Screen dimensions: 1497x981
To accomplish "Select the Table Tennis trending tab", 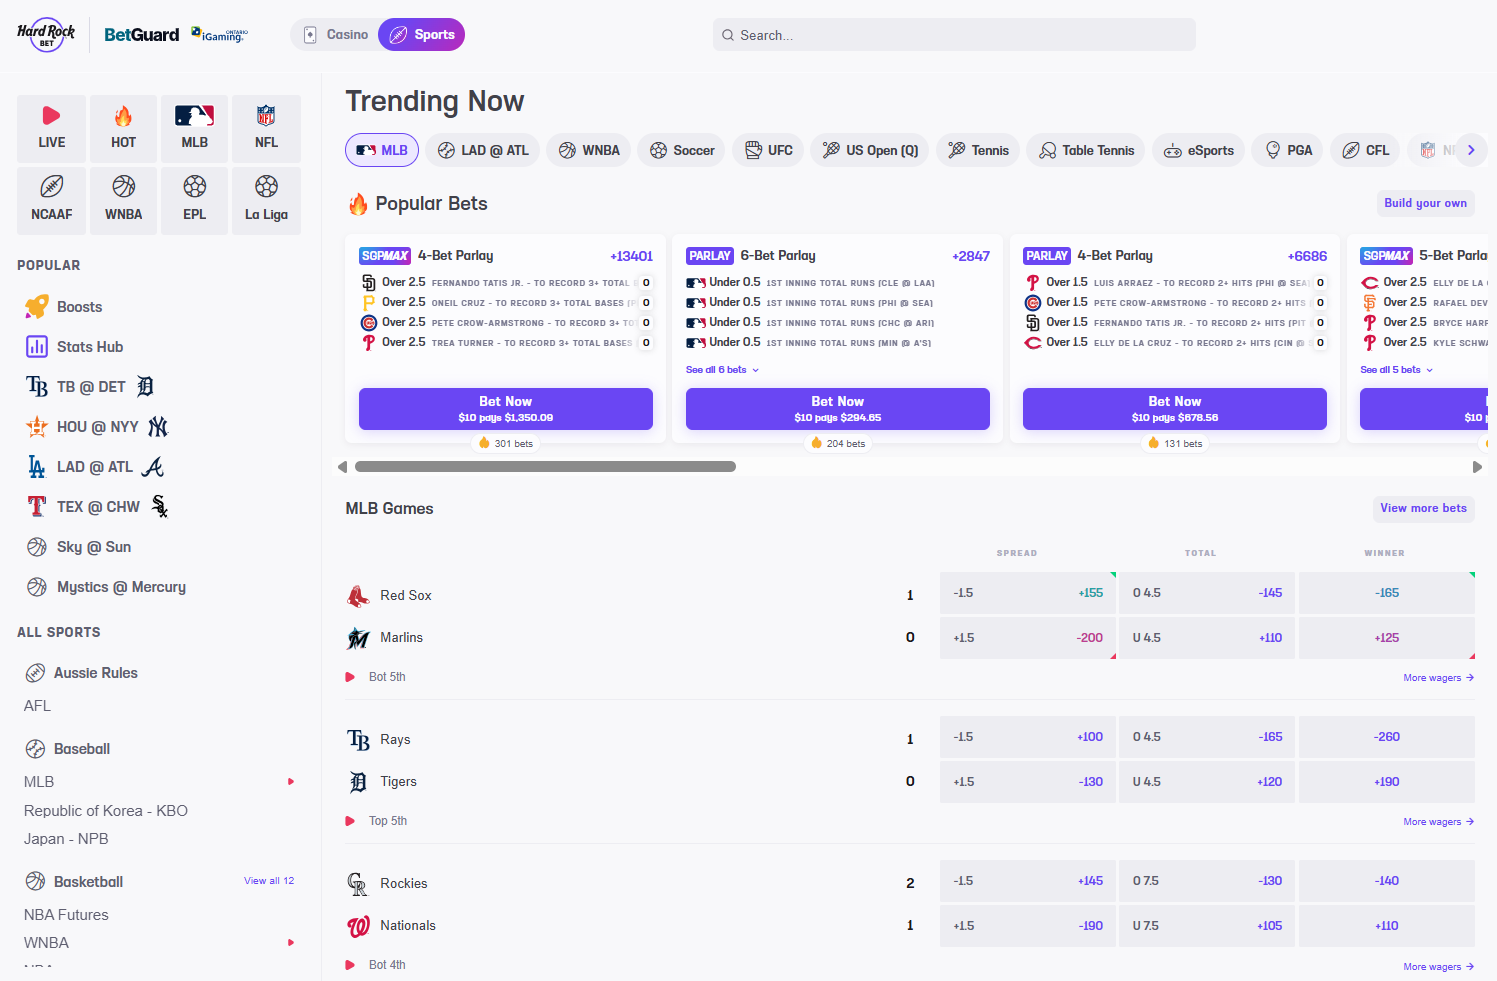I will pyautogui.click(x=1086, y=150).
